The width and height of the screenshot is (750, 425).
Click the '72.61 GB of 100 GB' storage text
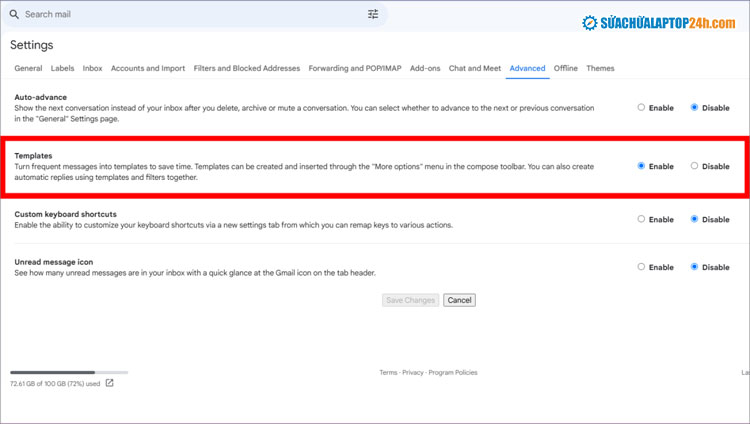55,383
